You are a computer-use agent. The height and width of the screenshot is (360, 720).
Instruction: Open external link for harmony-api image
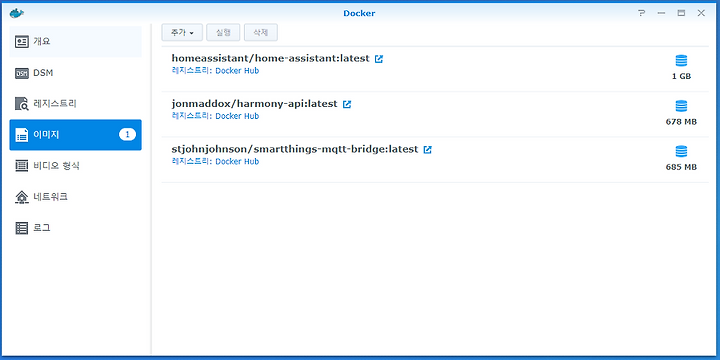coord(347,104)
